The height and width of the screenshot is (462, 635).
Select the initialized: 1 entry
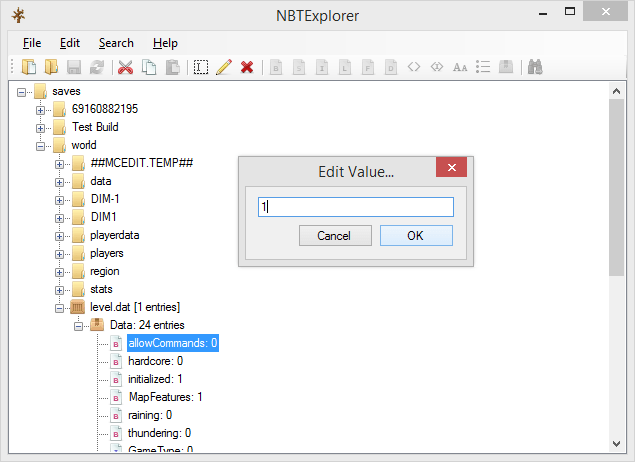pos(155,379)
